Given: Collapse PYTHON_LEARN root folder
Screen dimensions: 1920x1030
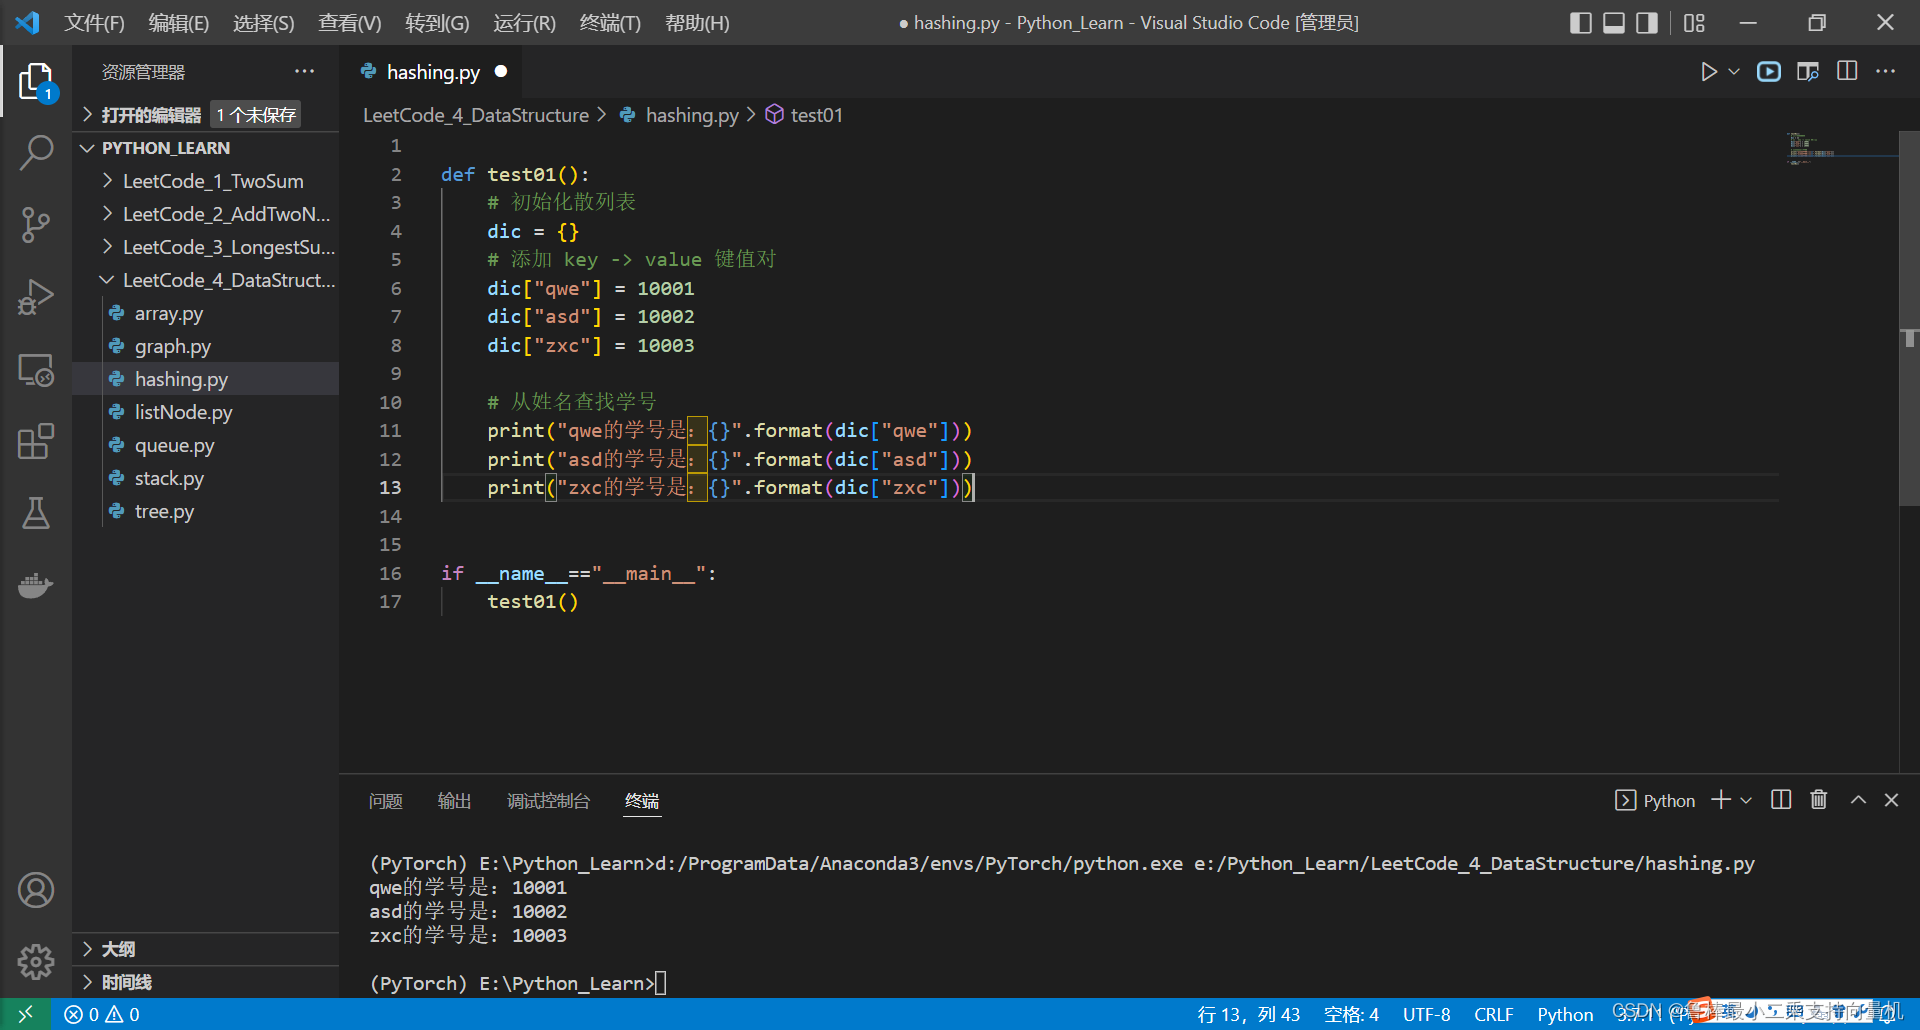Looking at the screenshot, I should (205, 148).
